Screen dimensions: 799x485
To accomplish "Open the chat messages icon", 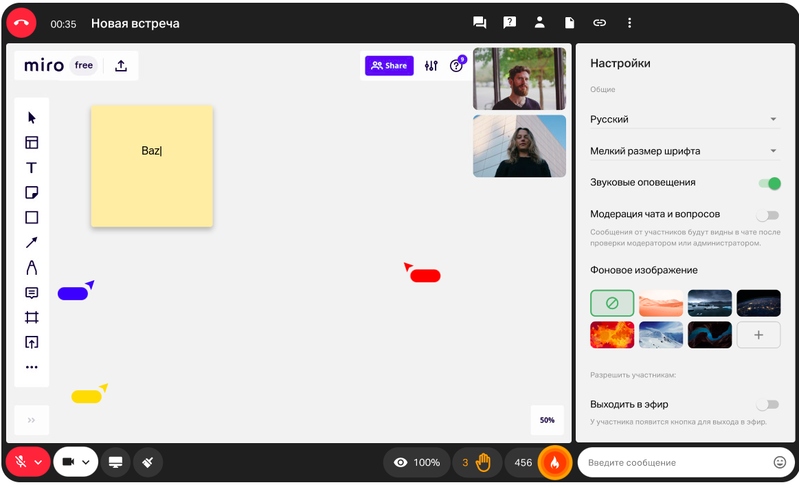I will [x=480, y=23].
